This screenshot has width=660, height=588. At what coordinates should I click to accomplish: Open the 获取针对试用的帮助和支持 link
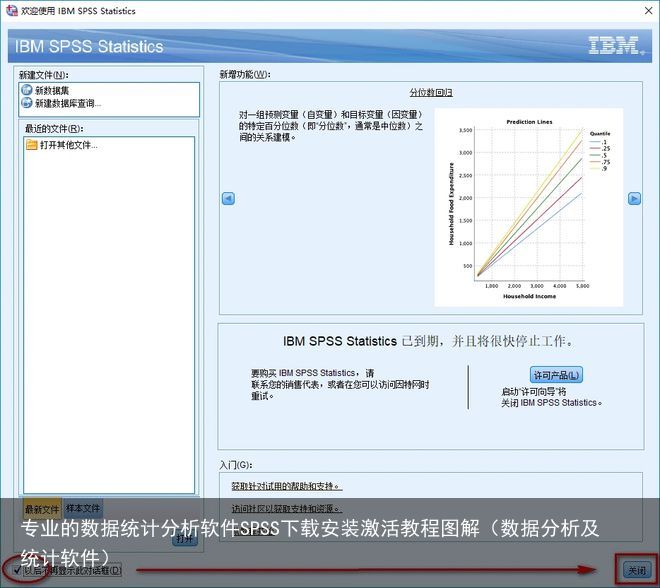pos(287,486)
